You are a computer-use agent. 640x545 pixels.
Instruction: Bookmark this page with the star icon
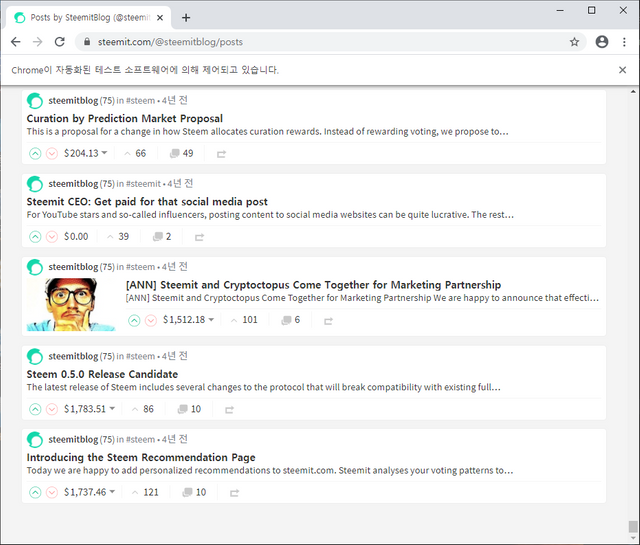[x=574, y=42]
